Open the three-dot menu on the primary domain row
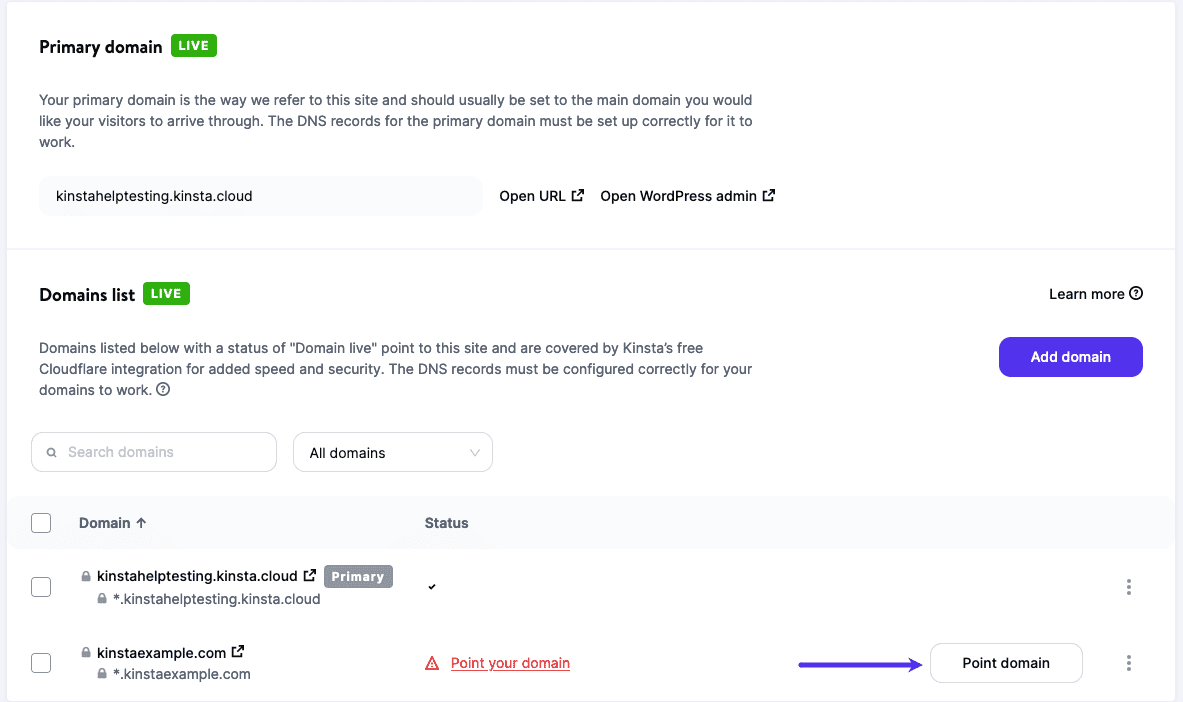The image size is (1183, 702). pyautogui.click(x=1128, y=587)
